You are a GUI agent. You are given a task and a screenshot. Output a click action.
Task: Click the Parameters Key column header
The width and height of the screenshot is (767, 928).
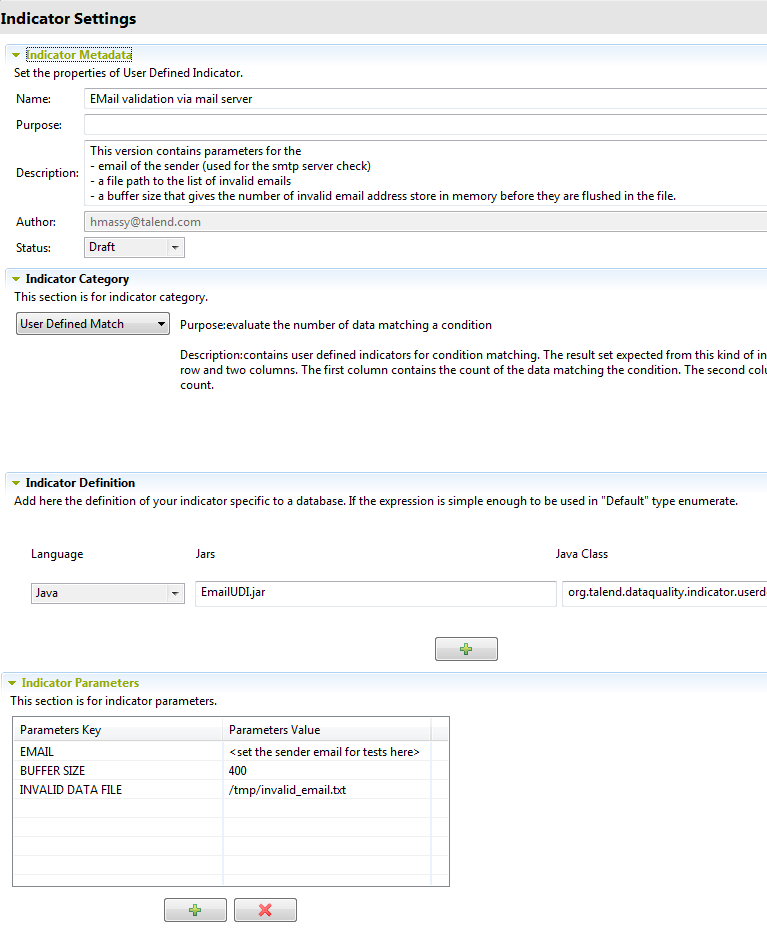[x=118, y=730]
